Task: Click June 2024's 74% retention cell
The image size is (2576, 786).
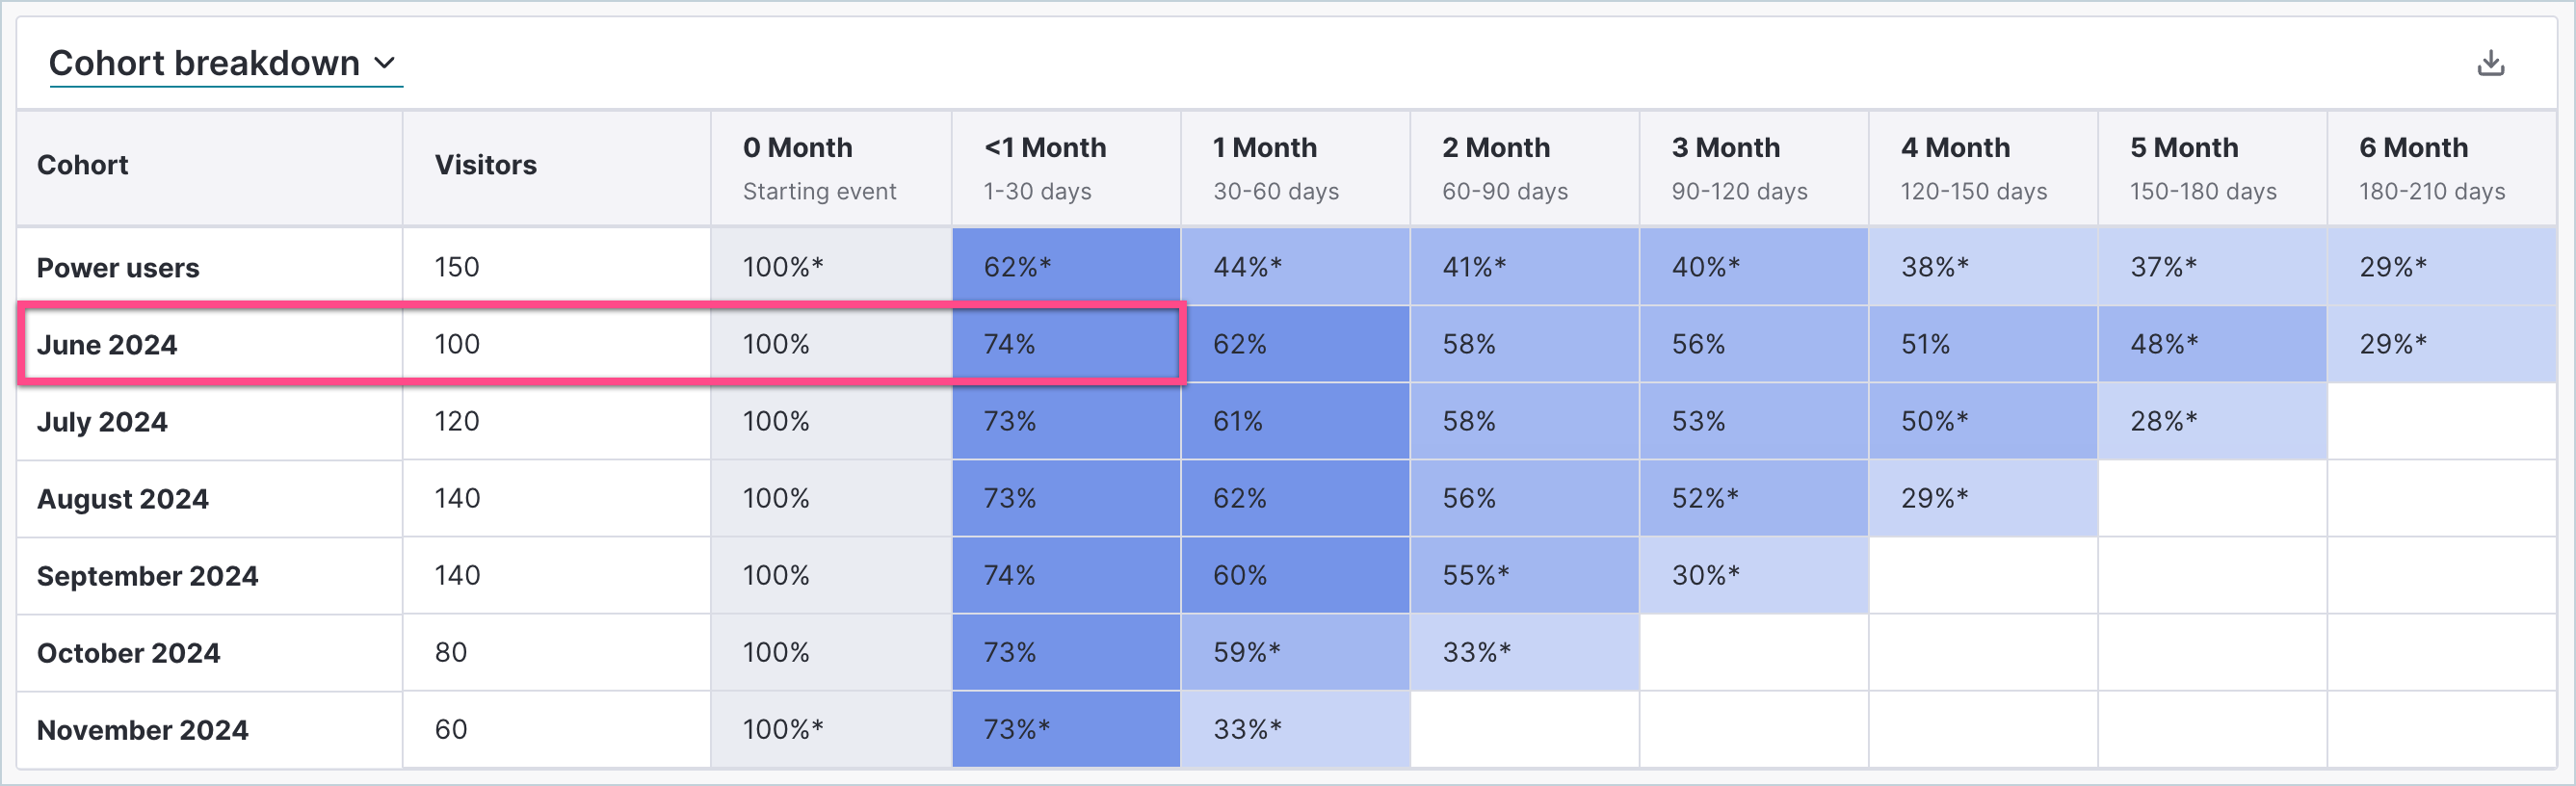Action: click(x=1010, y=345)
